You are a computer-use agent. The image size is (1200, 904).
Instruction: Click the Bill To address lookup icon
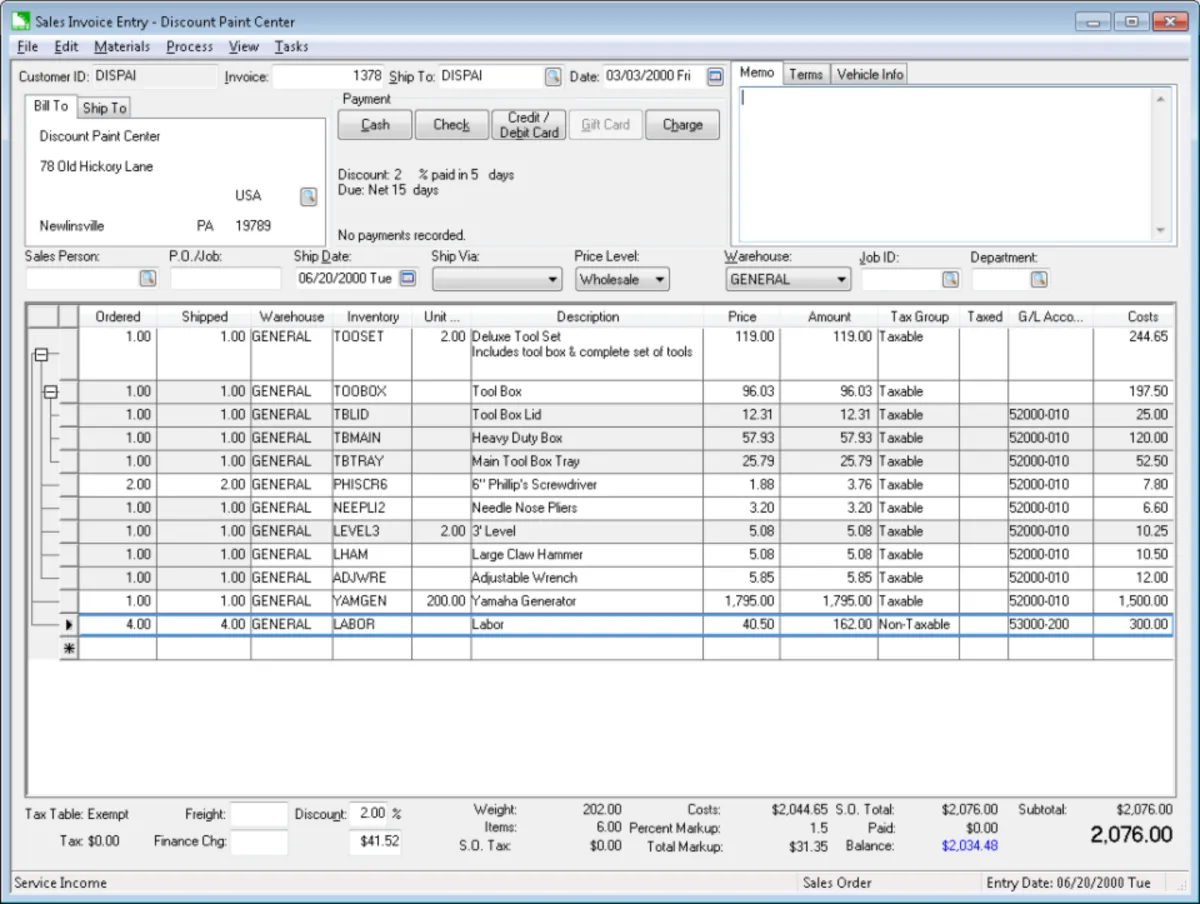pyautogui.click(x=309, y=196)
